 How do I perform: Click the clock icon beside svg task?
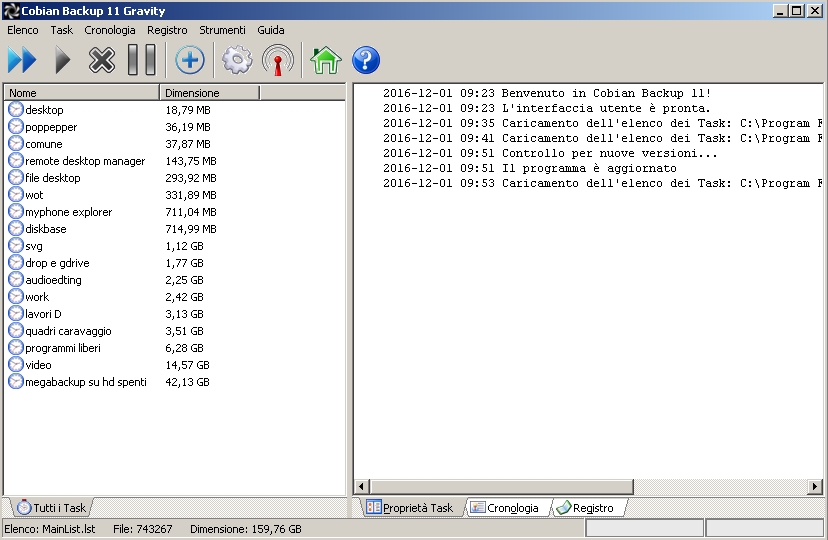pos(16,245)
